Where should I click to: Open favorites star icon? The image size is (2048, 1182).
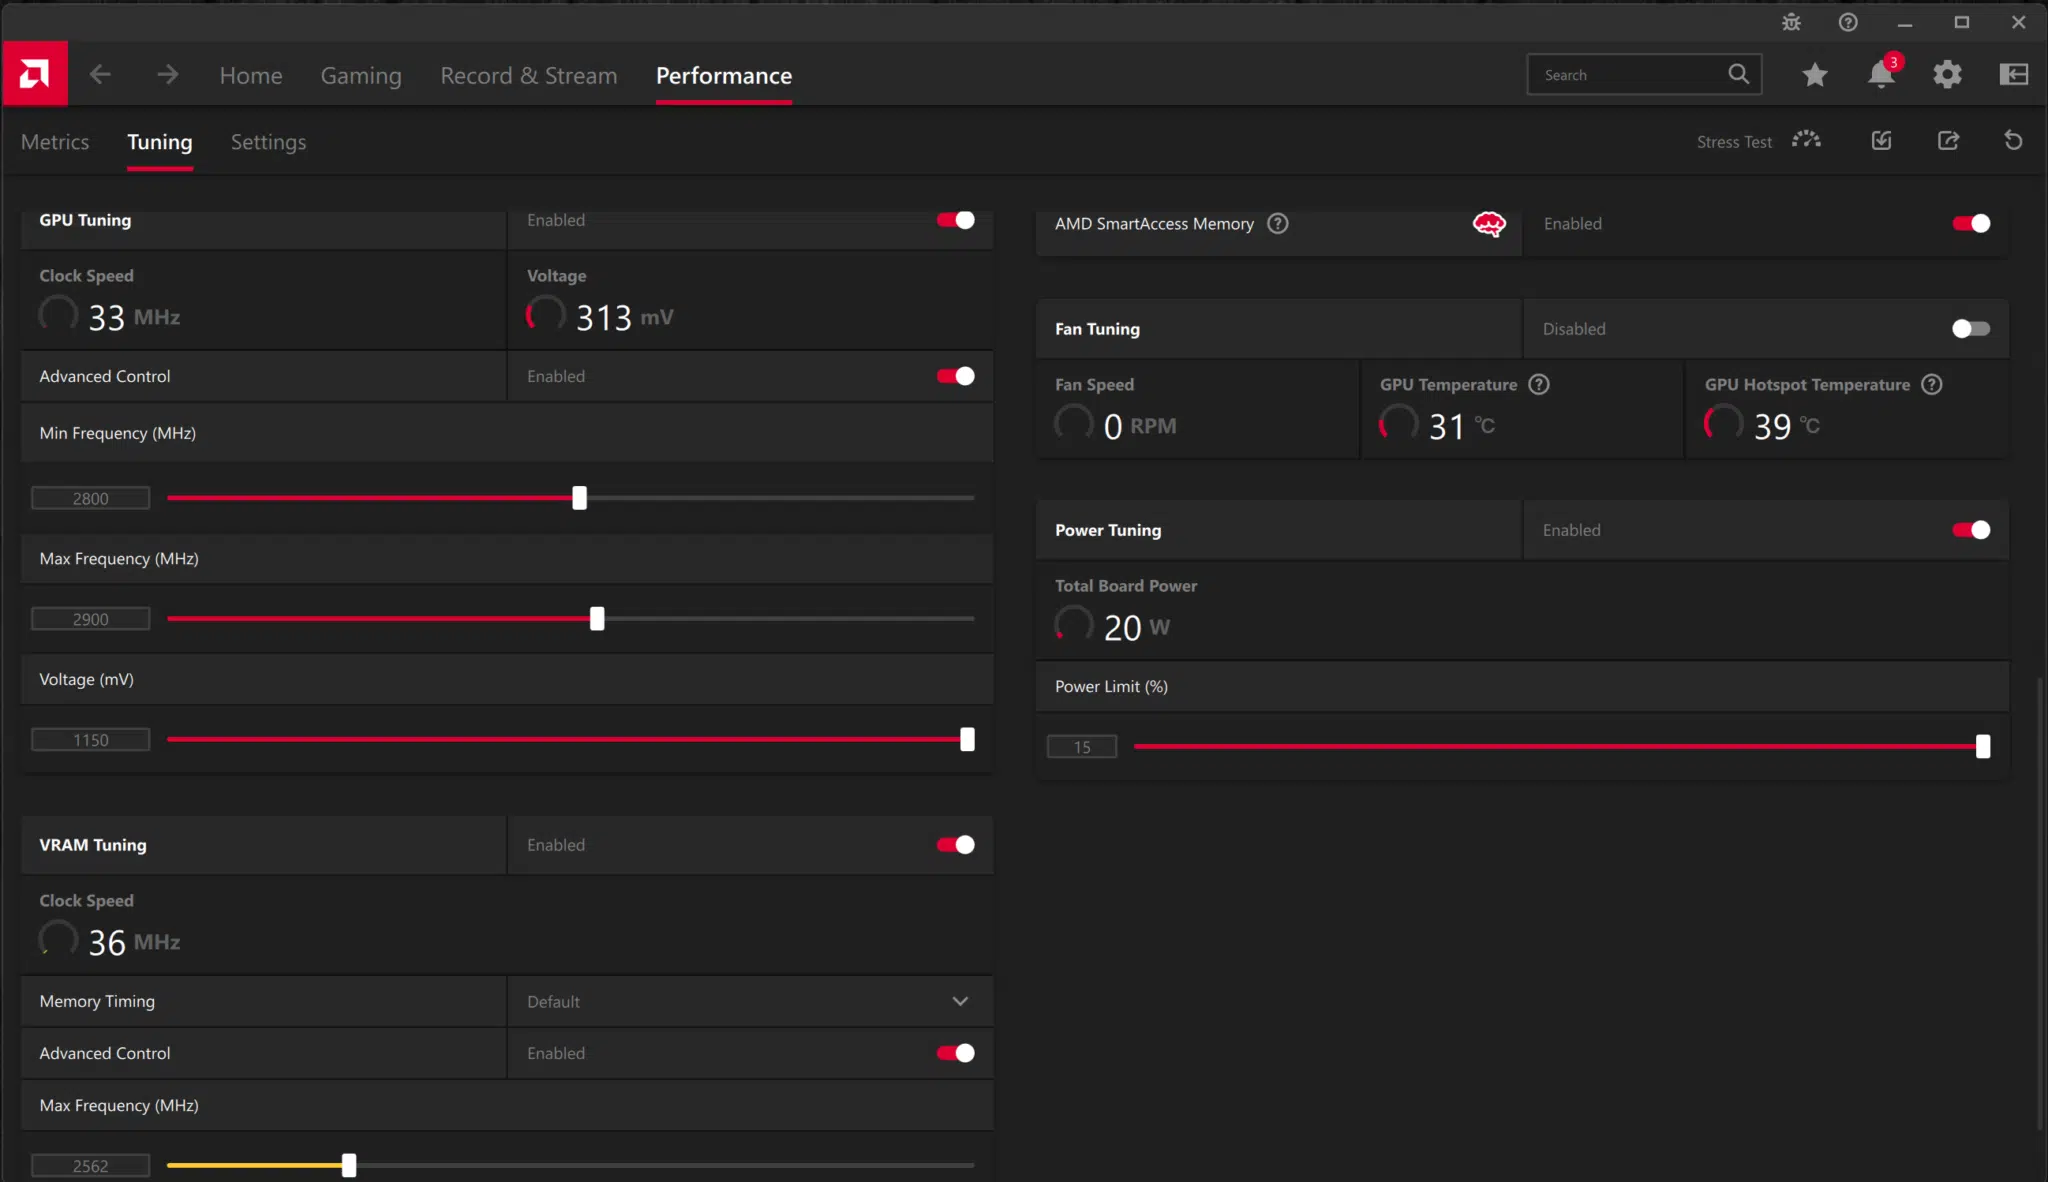tap(1815, 74)
